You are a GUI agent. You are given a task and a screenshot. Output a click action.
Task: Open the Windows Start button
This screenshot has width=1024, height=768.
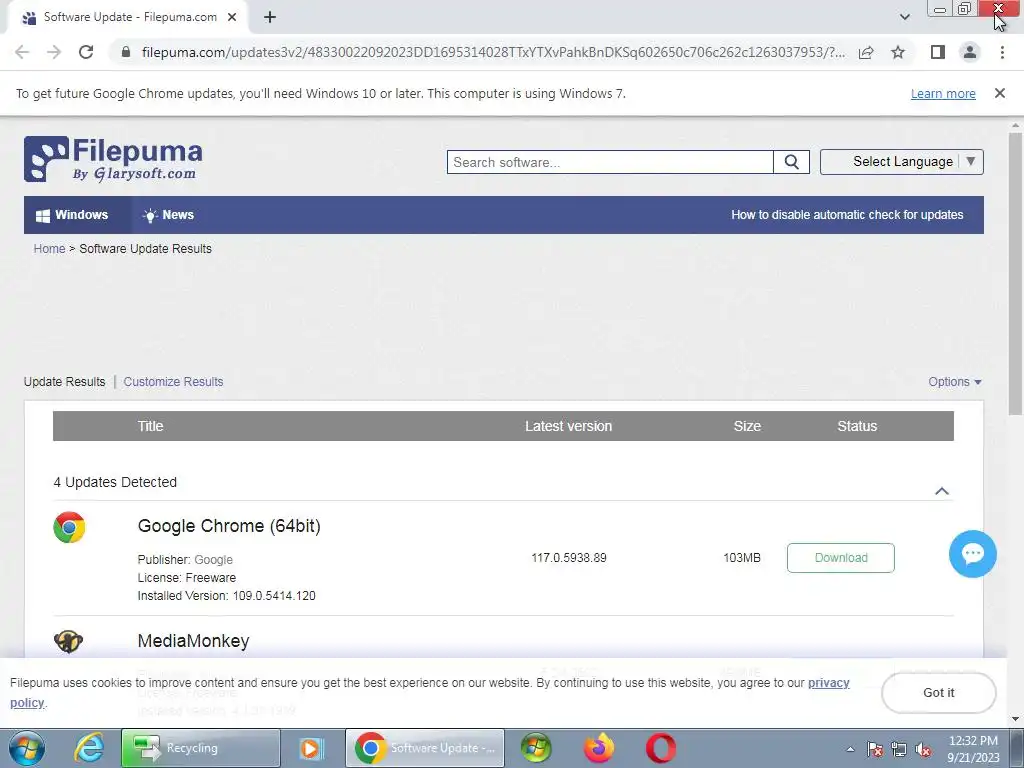pyautogui.click(x=26, y=748)
